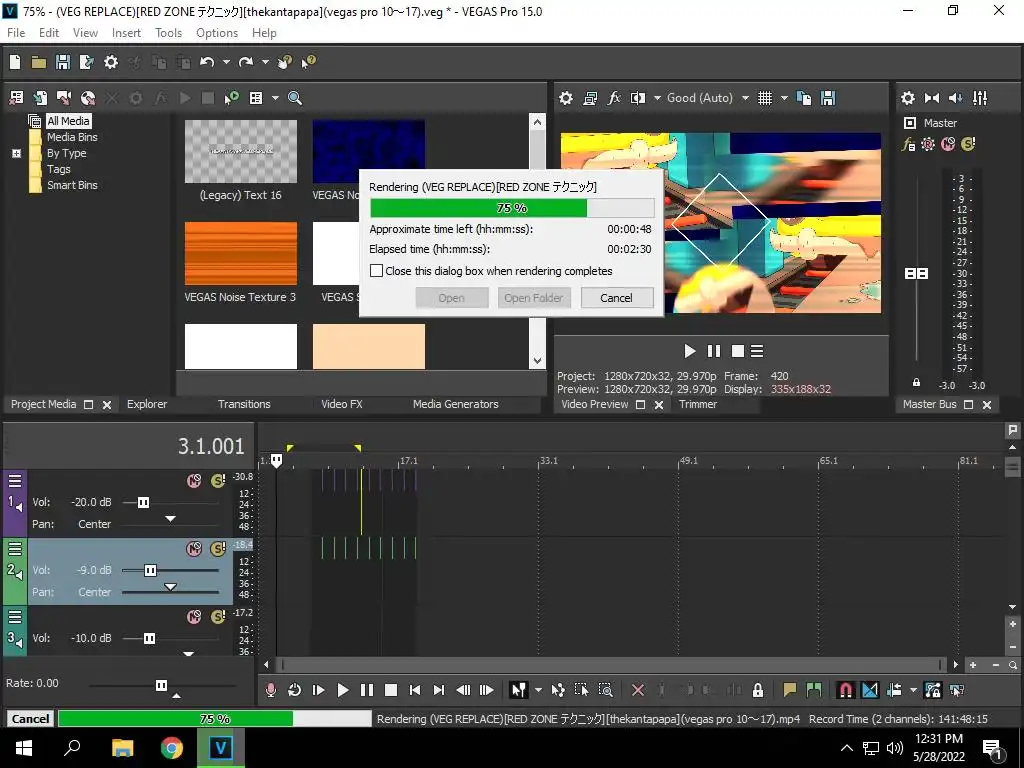Switch to the Media Generators tab

[455, 404]
